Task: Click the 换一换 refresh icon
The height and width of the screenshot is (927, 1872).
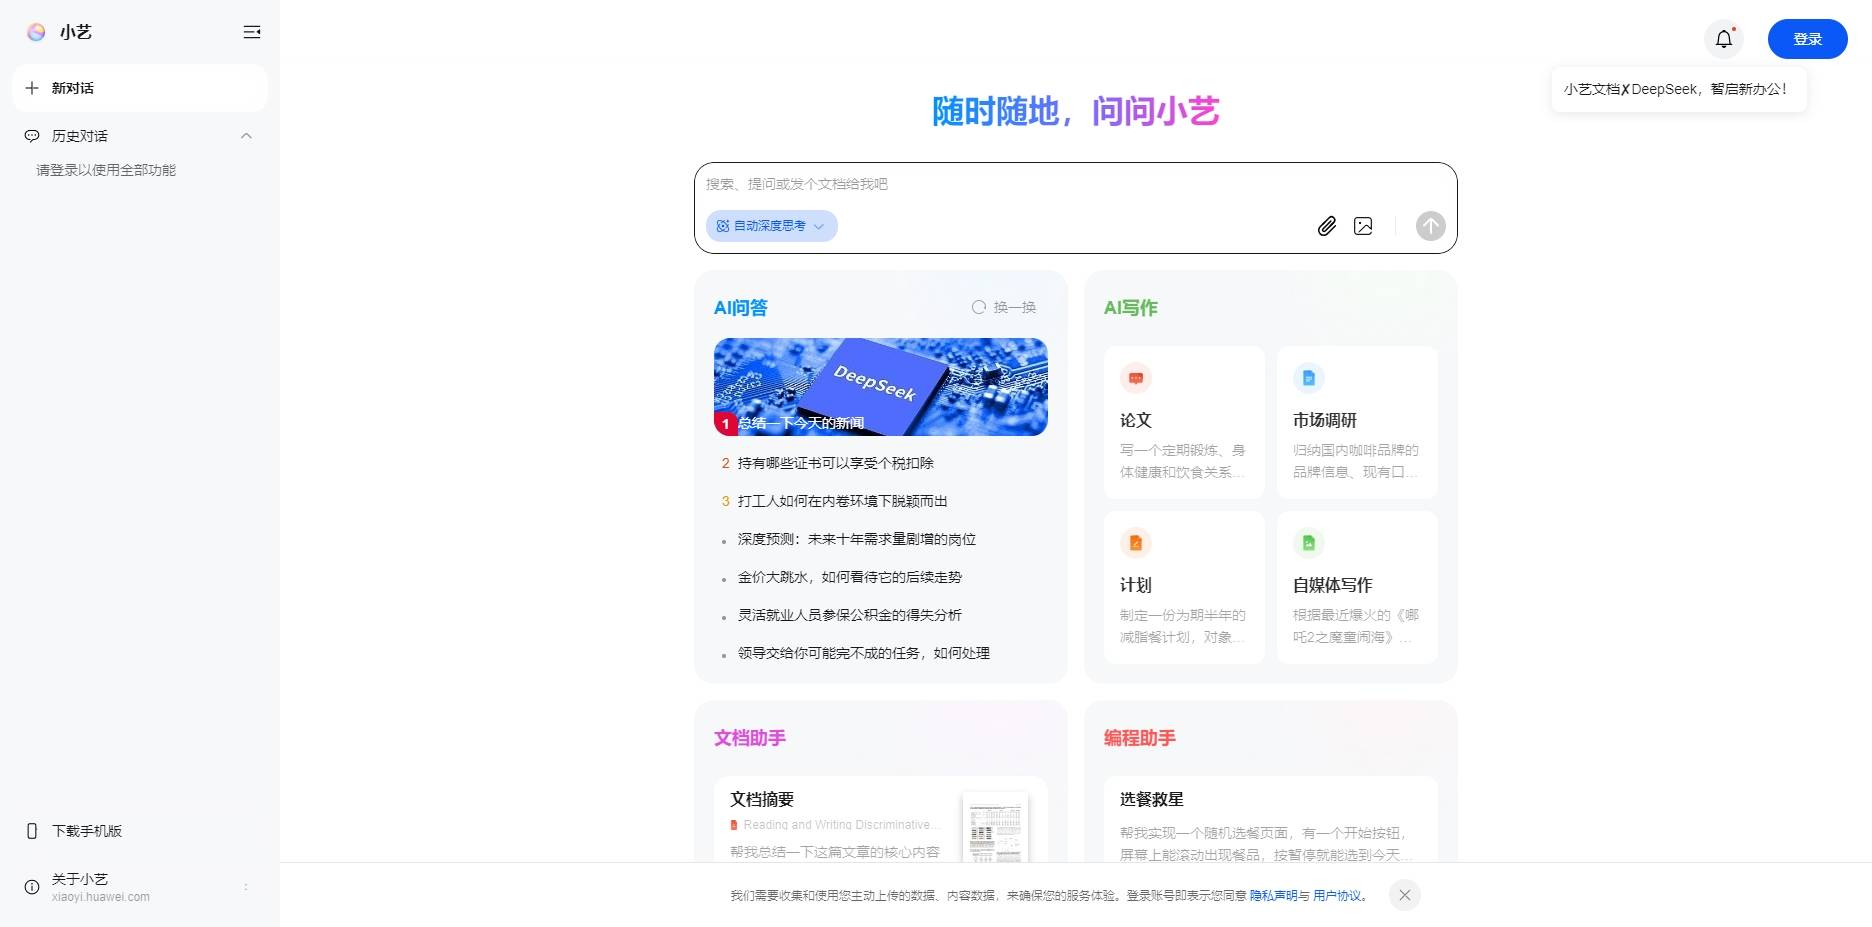Action: [x=979, y=307]
